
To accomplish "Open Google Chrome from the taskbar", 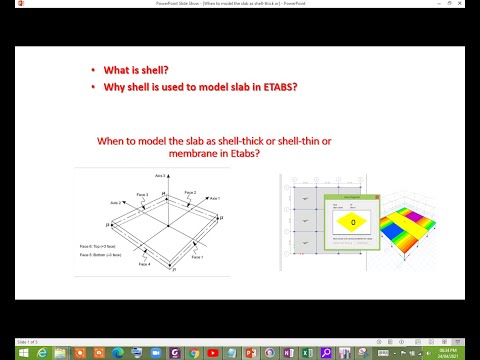I will (x=194, y=353).
